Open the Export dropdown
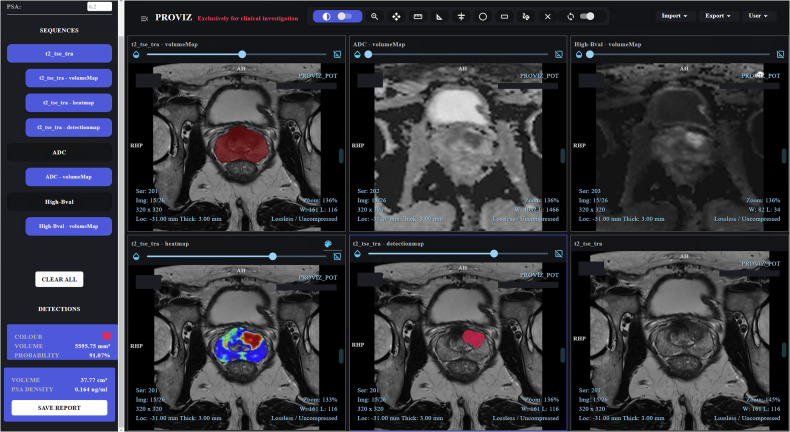The width and height of the screenshot is (790, 432). click(x=717, y=16)
